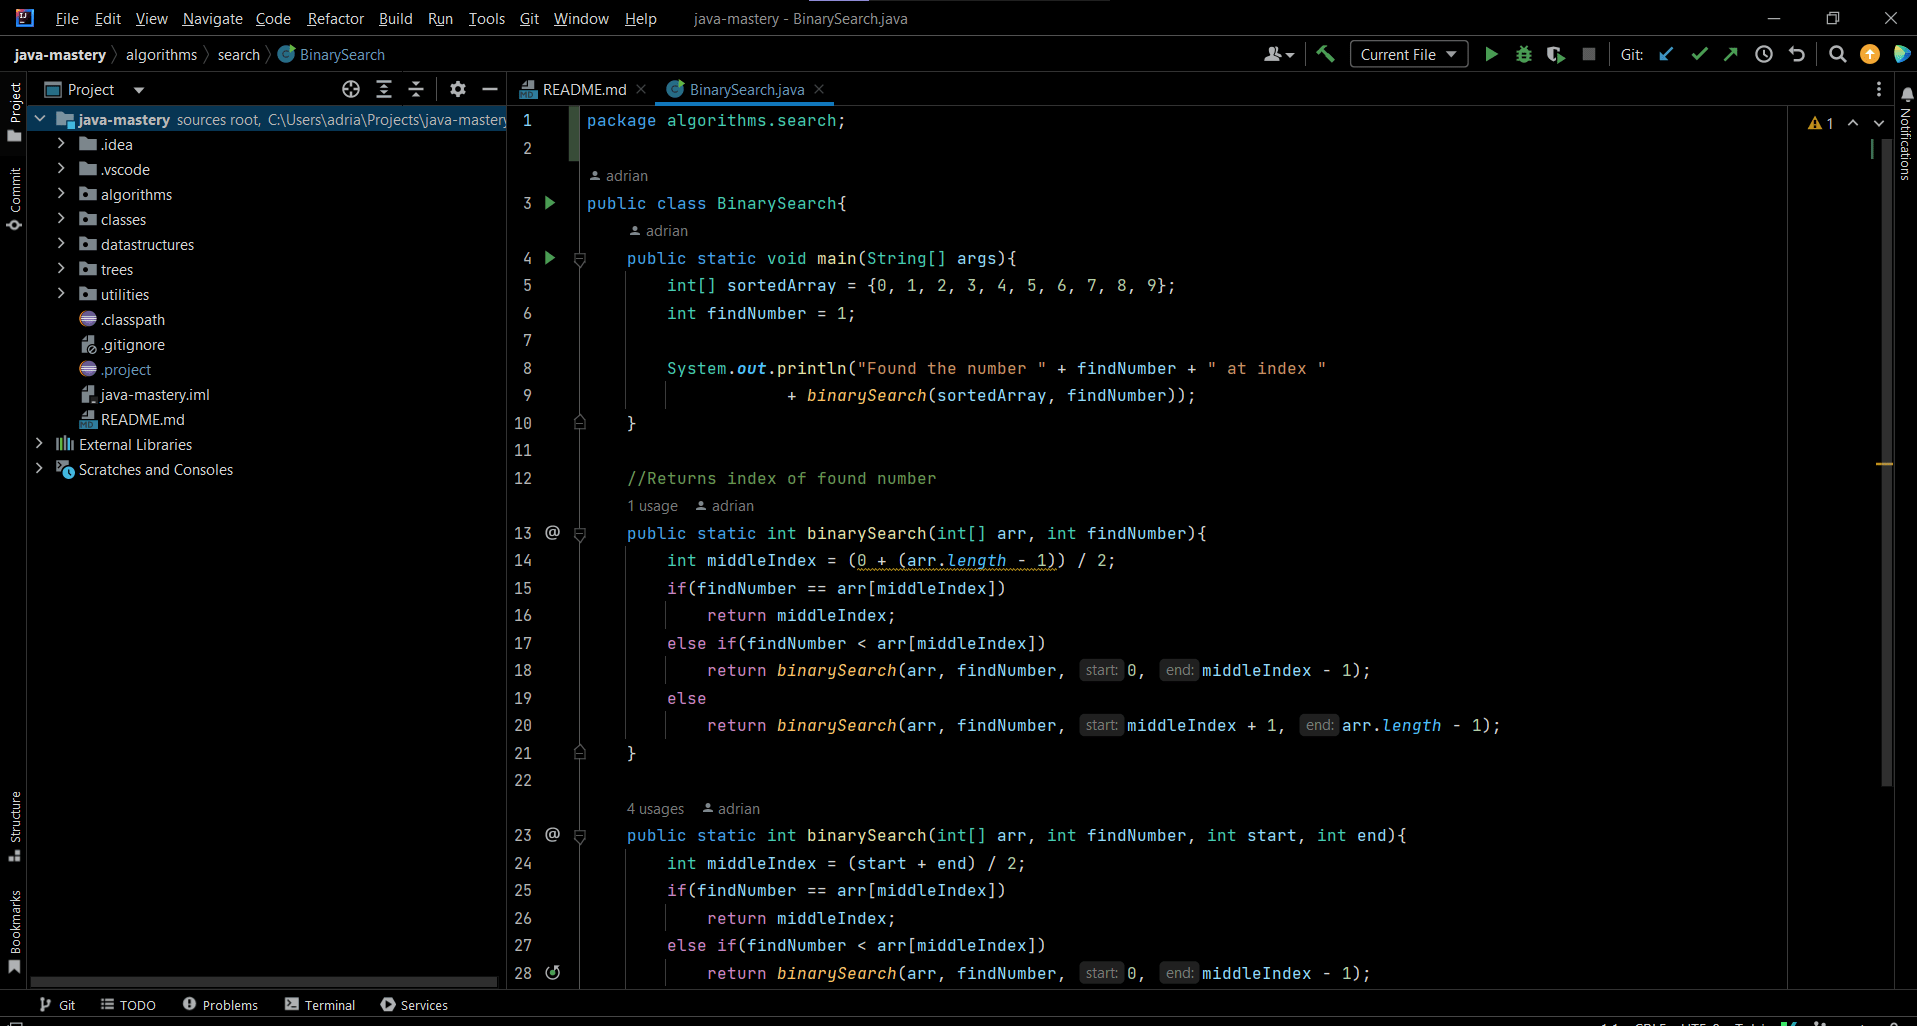Click the yellow warning stripe marker on scrollbar
The width and height of the screenshot is (1917, 1026).
tap(1884, 464)
